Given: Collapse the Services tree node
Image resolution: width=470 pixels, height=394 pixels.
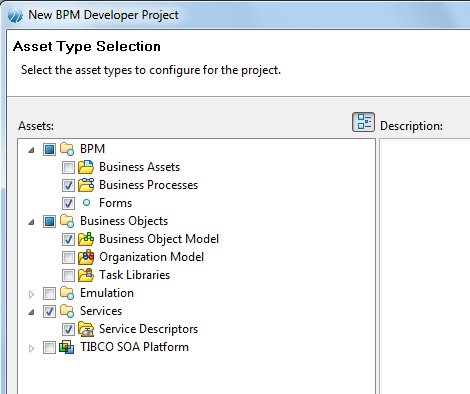Looking at the screenshot, I should (x=31, y=312).
